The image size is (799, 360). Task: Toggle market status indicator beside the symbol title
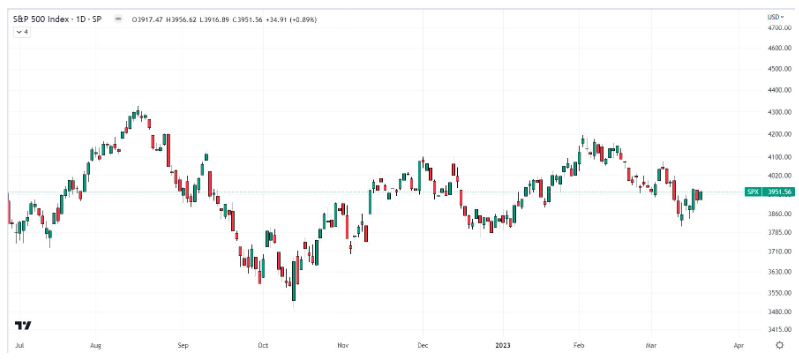pyautogui.click(x=118, y=19)
